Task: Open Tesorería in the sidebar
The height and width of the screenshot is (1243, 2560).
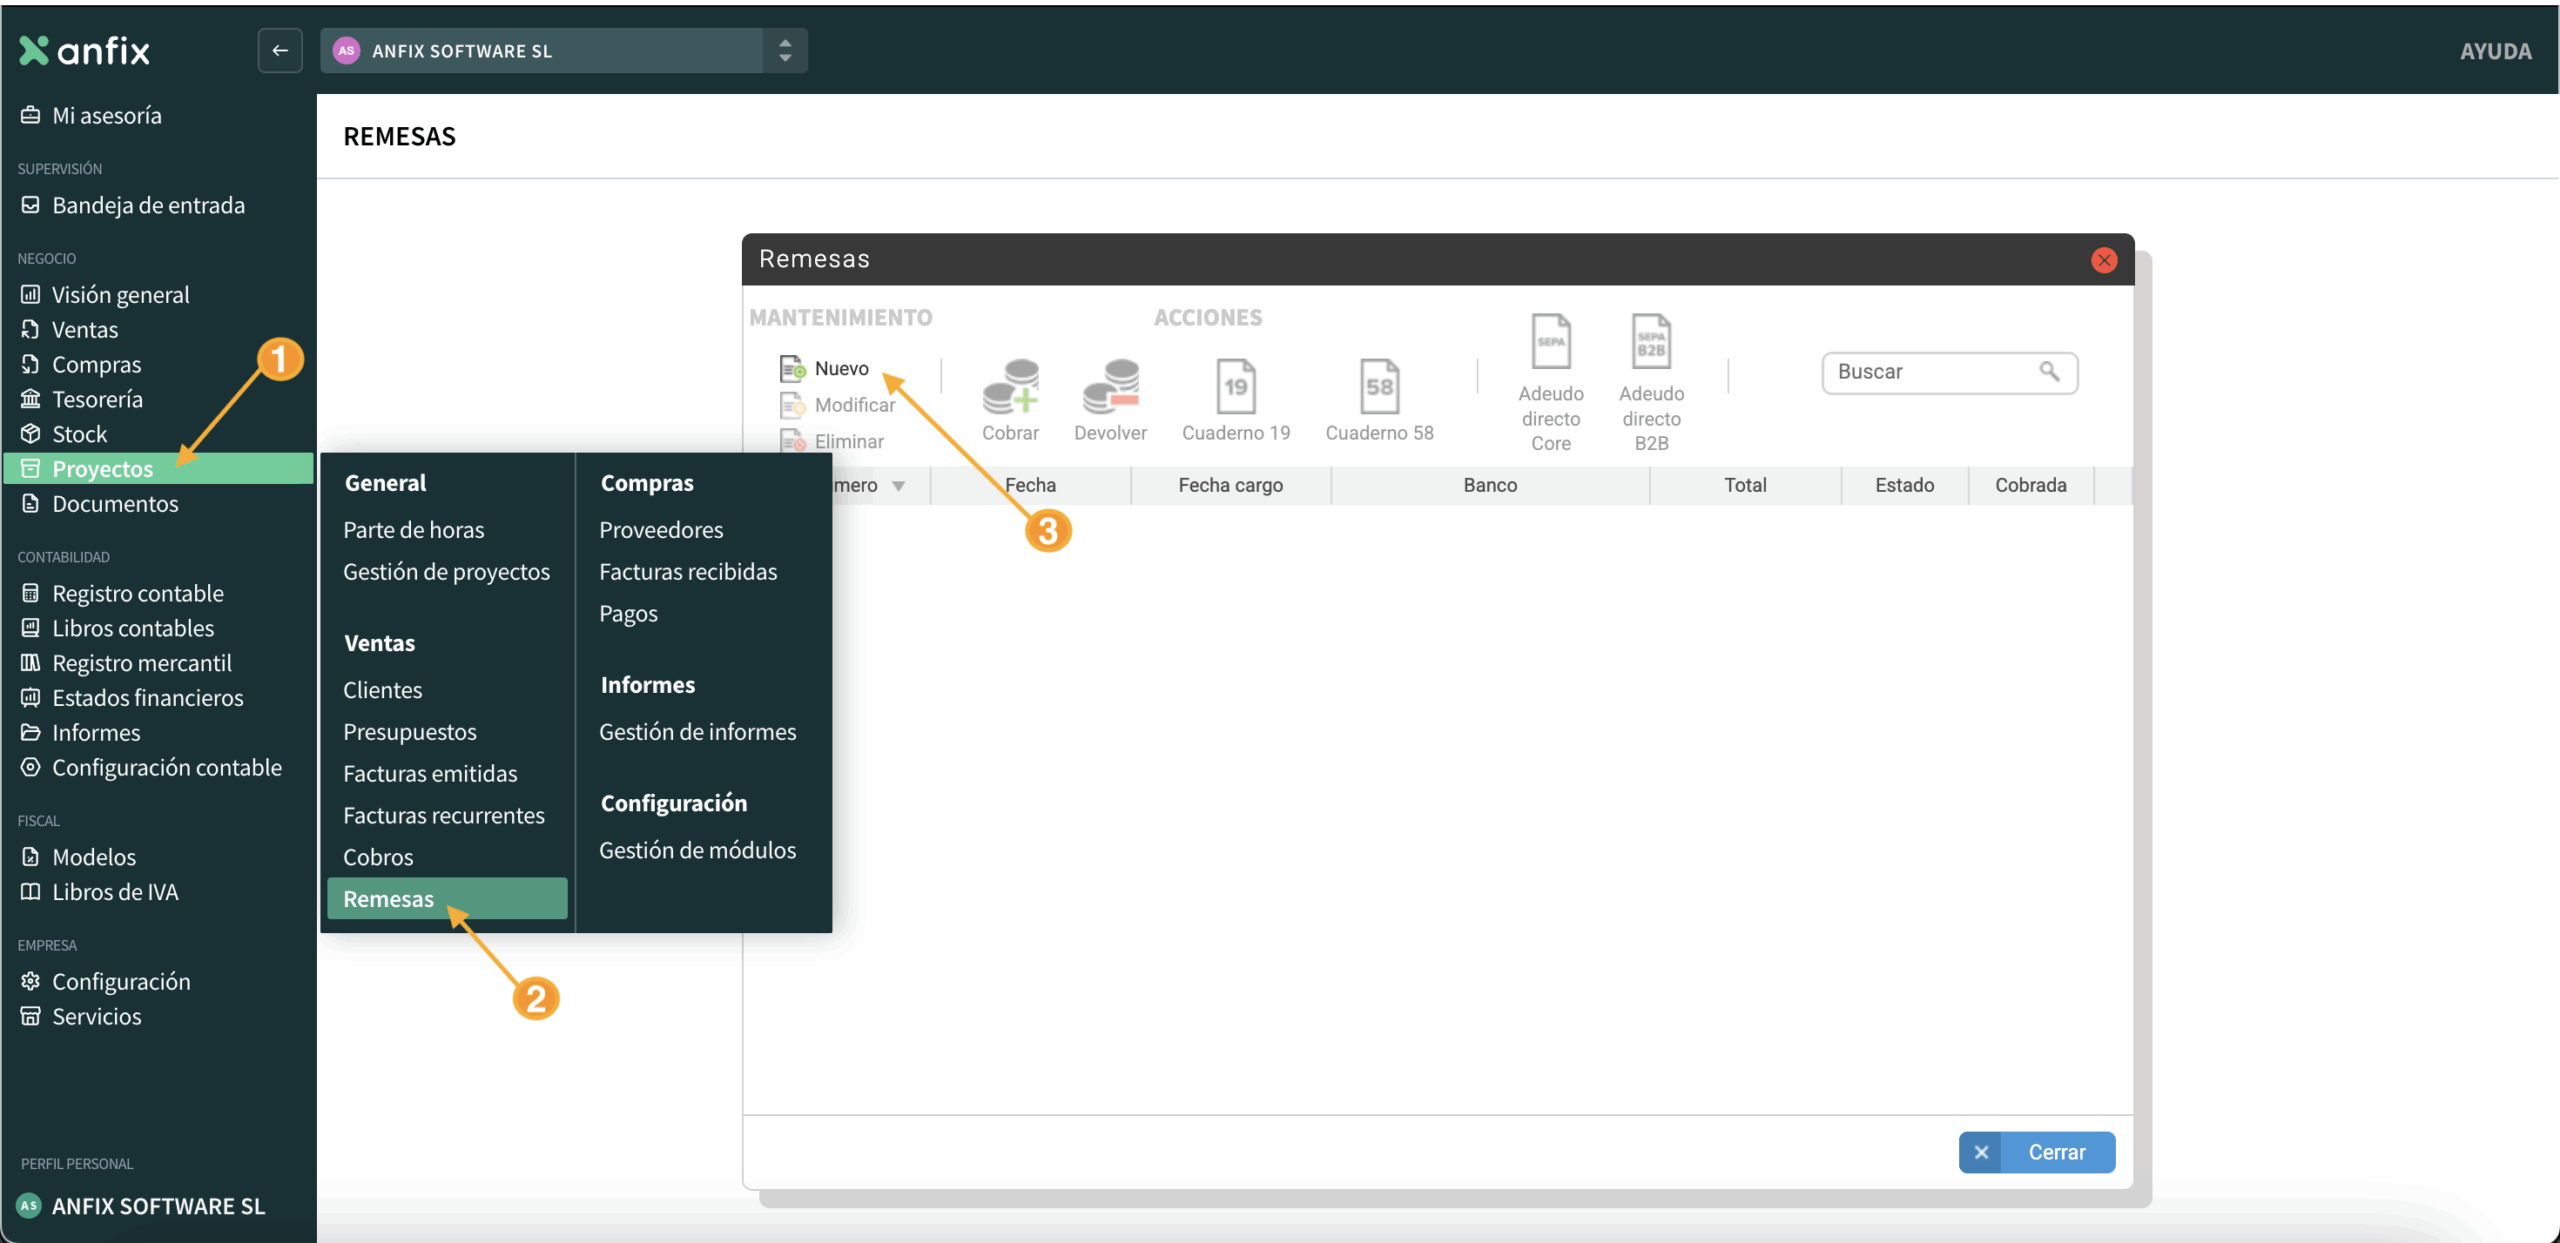Action: (x=97, y=399)
